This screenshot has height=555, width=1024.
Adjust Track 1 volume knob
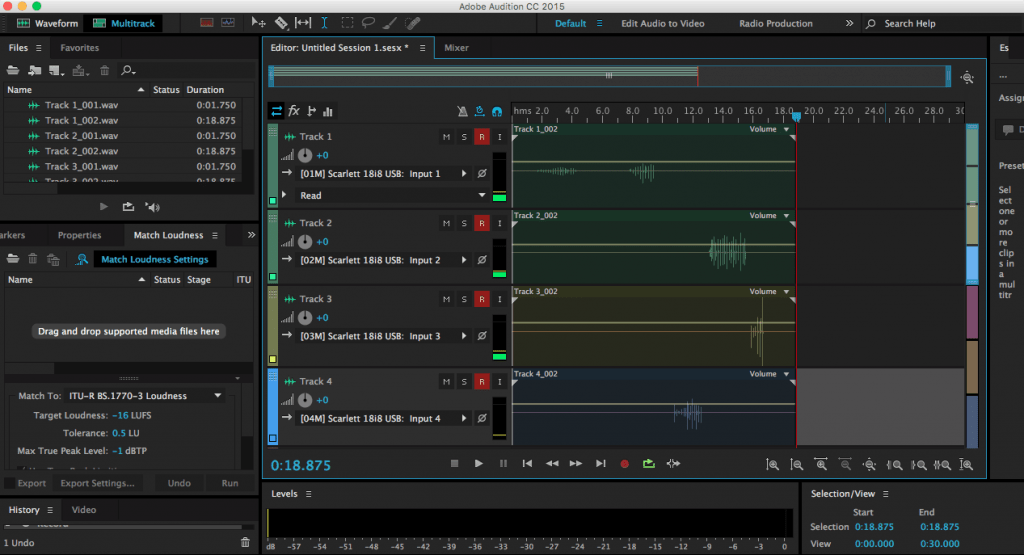(x=305, y=155)
